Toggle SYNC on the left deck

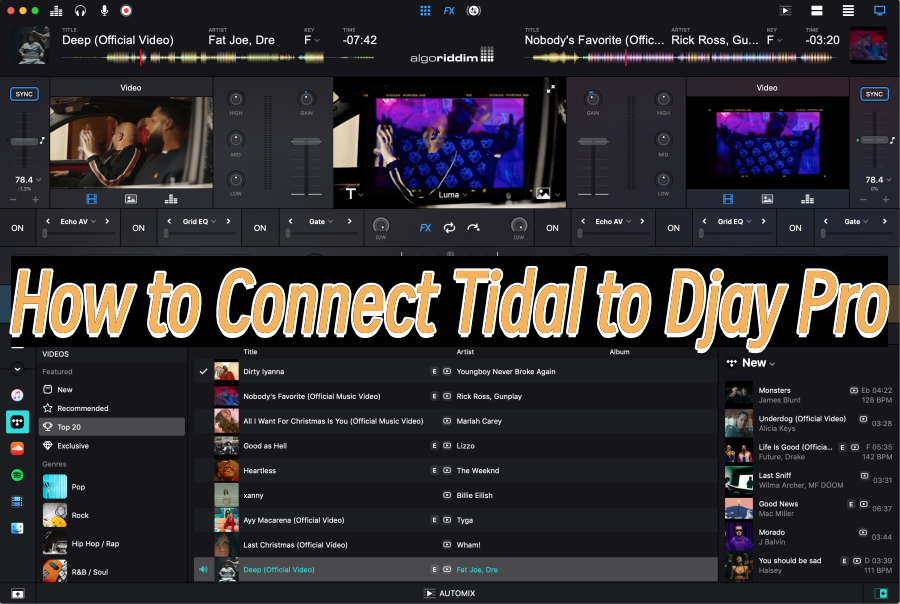(24, 94)
